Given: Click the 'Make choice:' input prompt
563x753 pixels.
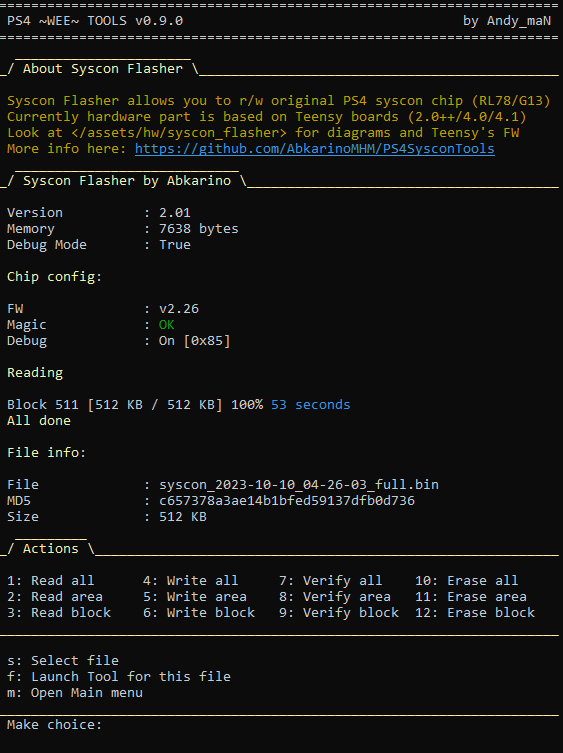Looking at the screenshot, I should 54,725.
